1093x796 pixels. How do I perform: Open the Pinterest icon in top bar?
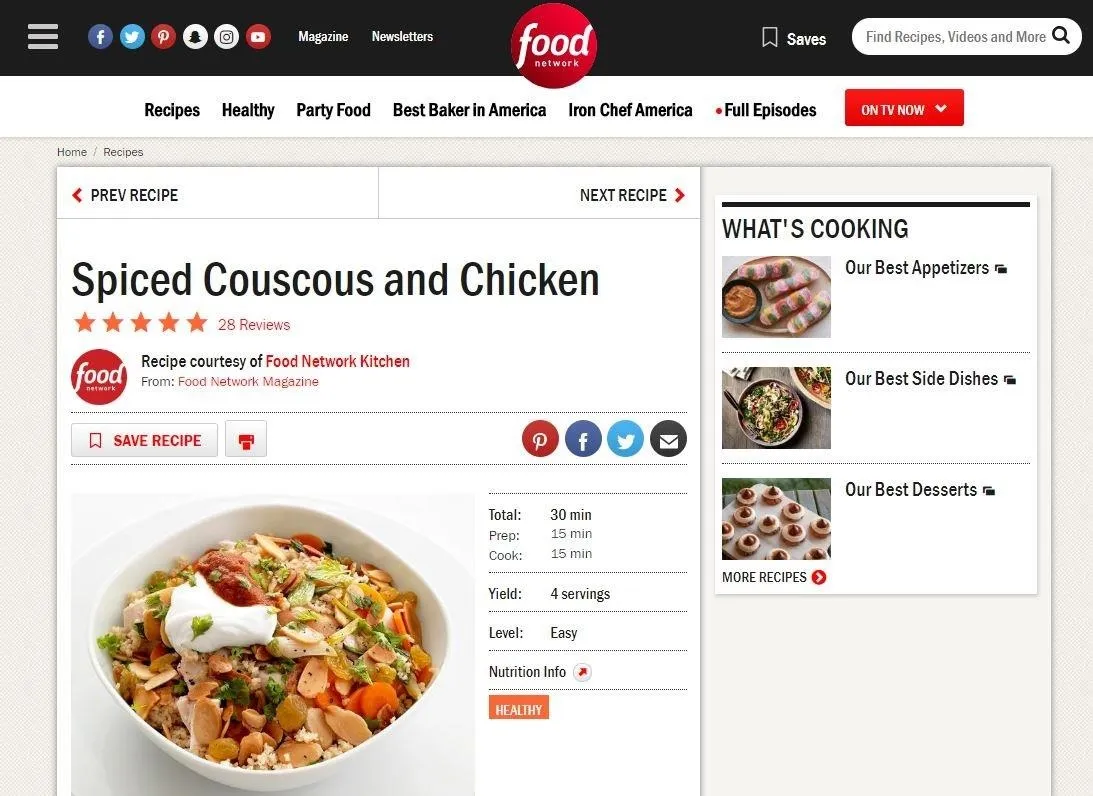(163, 36)
